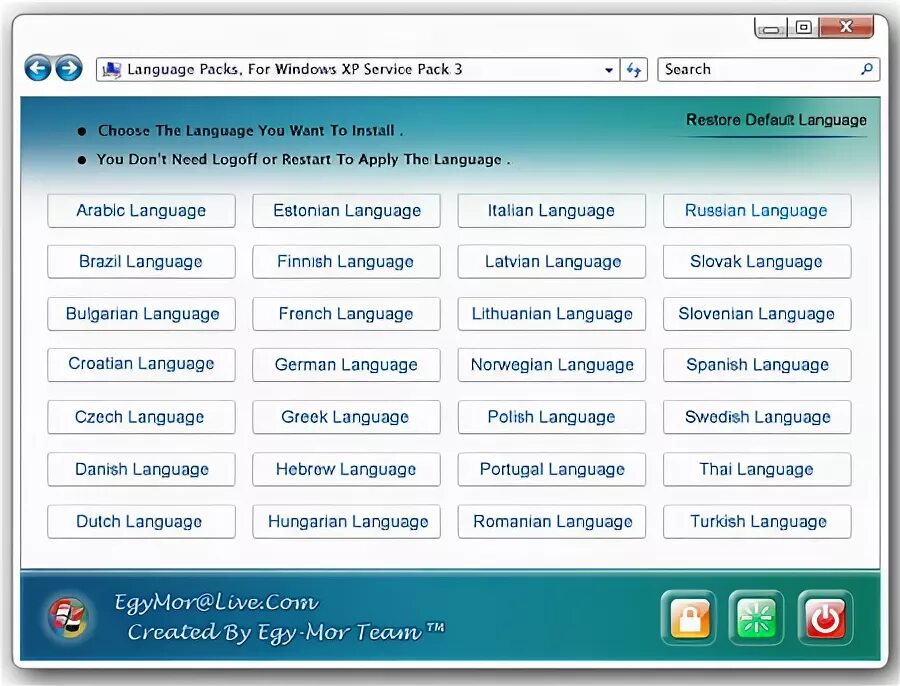The width and height of the screenshot is (900, 686).
Task: Select Czech Language
Action: click(x=141, y=417)
